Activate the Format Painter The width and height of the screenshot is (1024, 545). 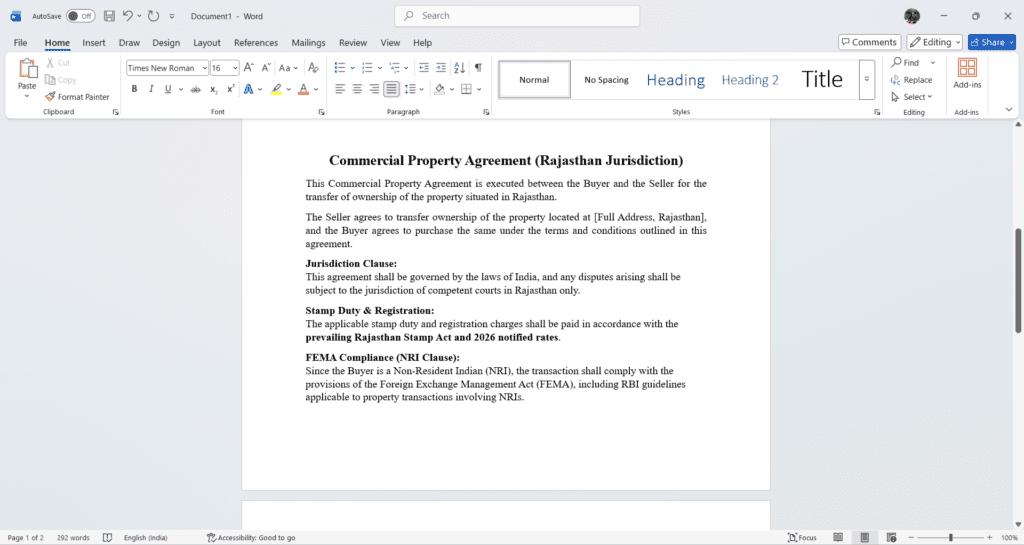pos(77,97)
